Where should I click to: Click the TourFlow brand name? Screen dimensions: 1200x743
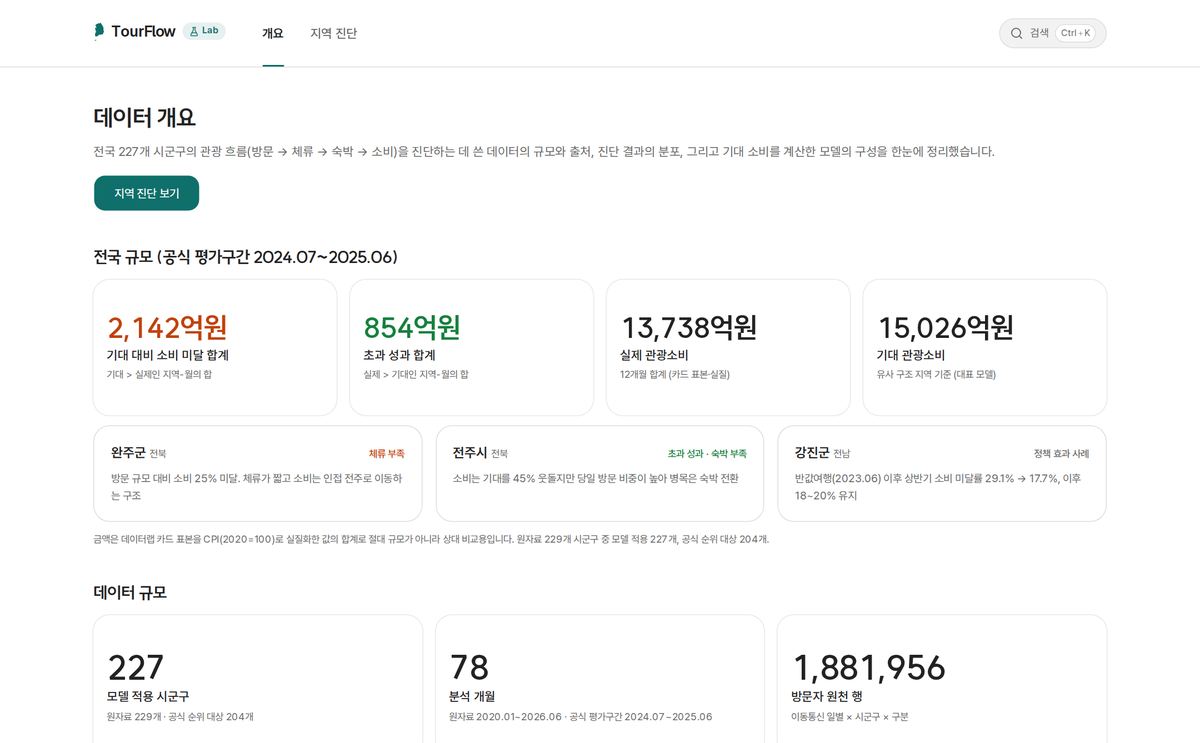[x=144, y=32]
